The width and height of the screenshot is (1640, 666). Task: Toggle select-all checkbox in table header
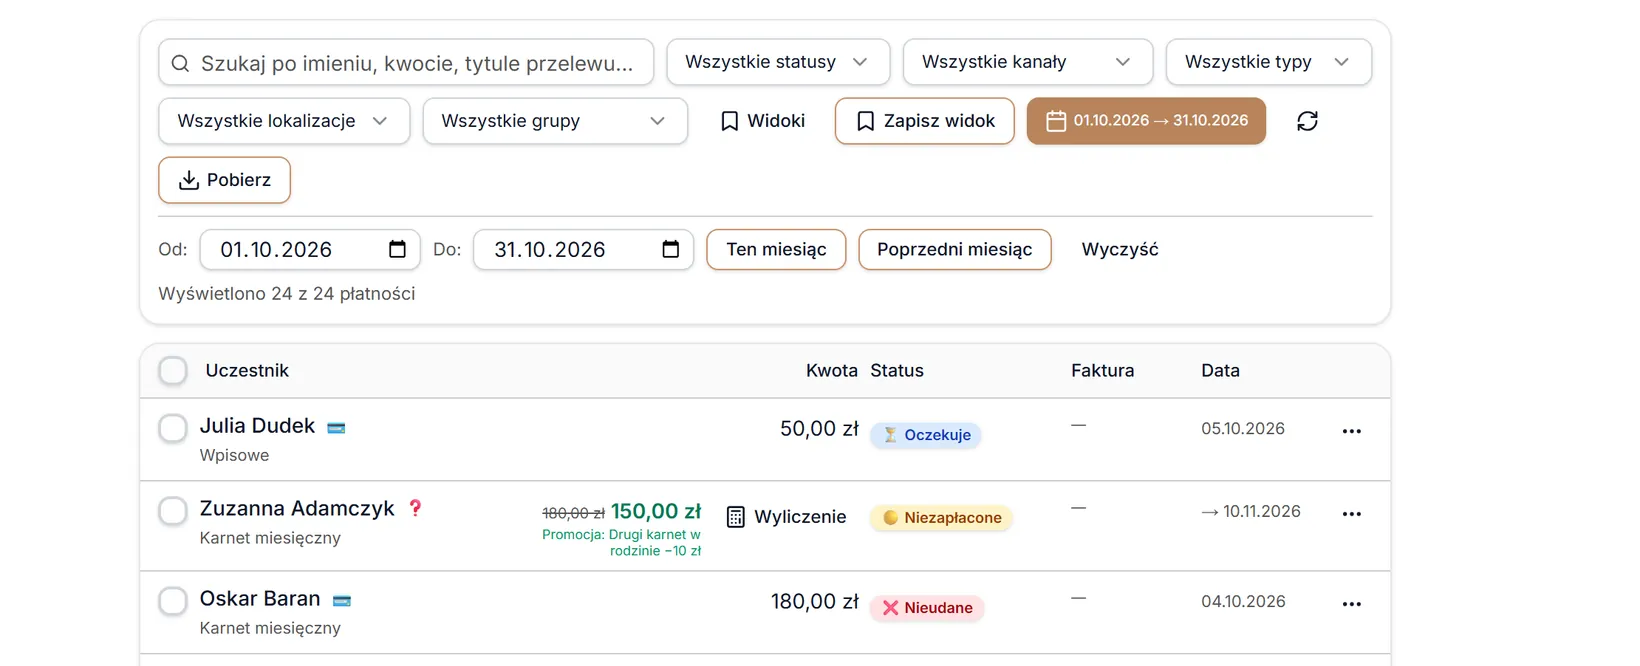coord(173,370)
